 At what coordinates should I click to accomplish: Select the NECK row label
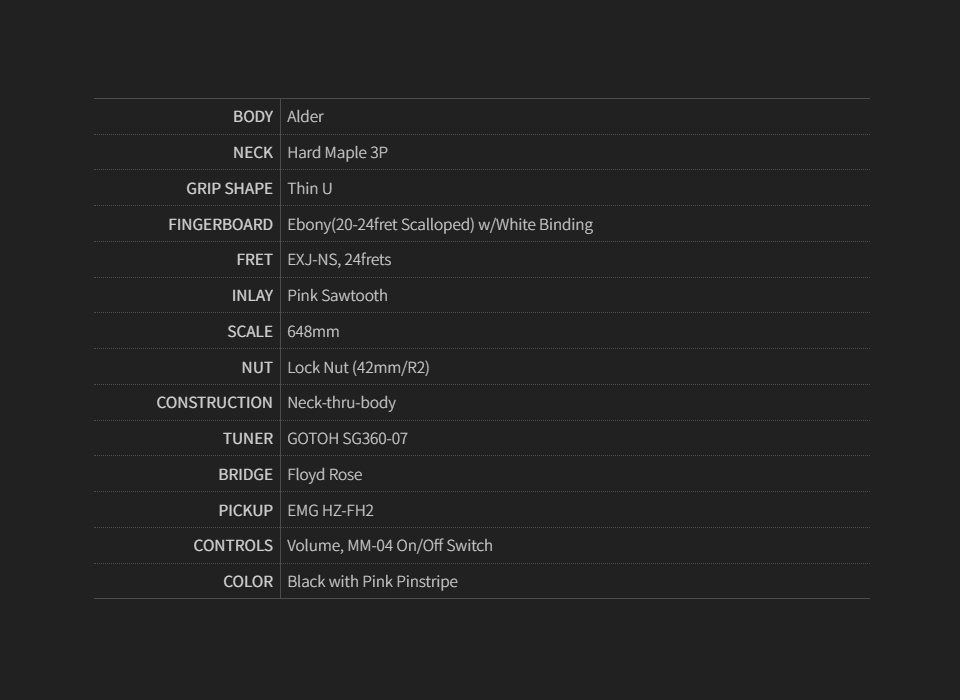click(x=252, y=153)
